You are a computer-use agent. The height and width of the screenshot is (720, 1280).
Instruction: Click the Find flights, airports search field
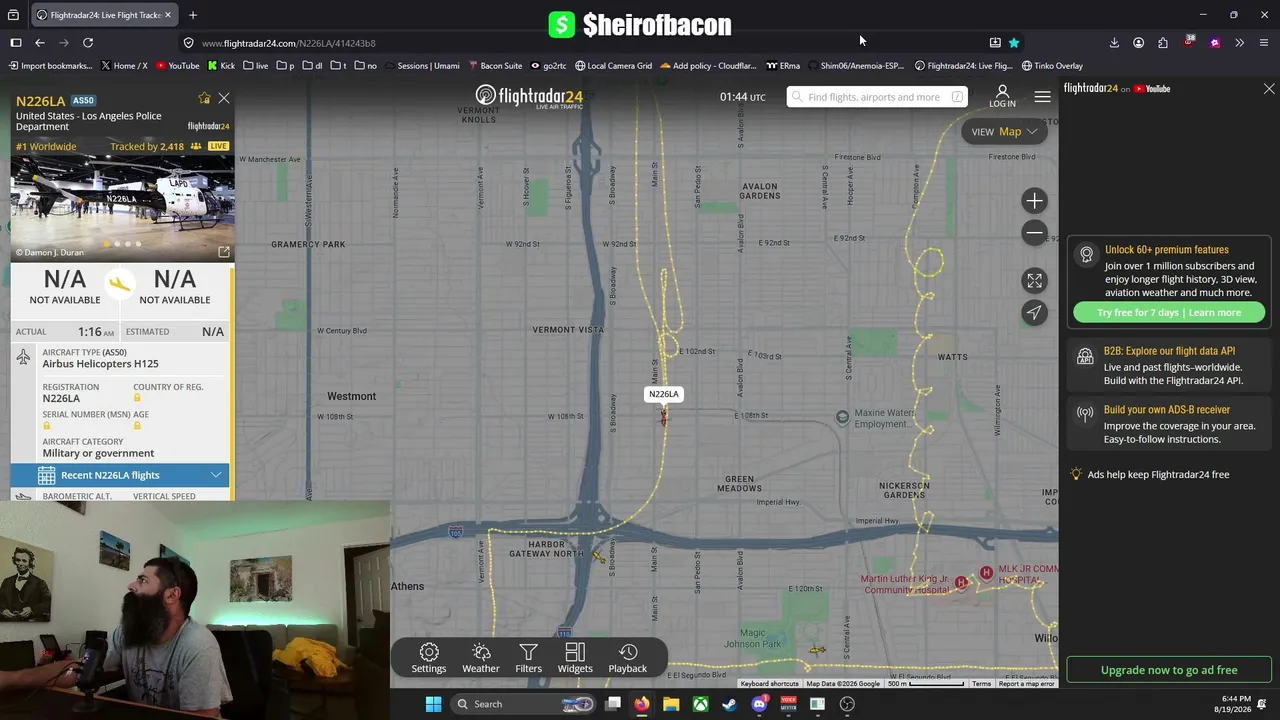(x=877, y=97)
